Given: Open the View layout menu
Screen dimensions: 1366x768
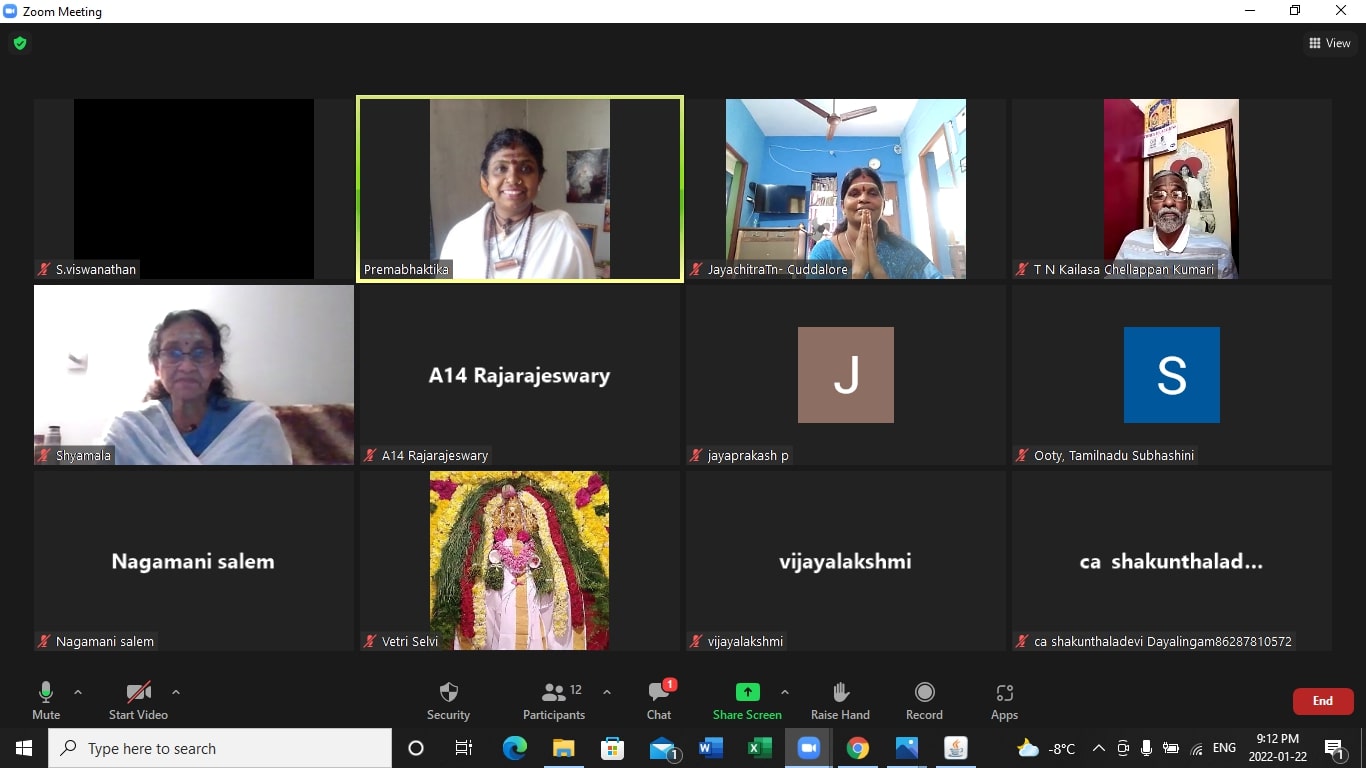Looking at the screenshot, I should click(x=1330, y=43).
